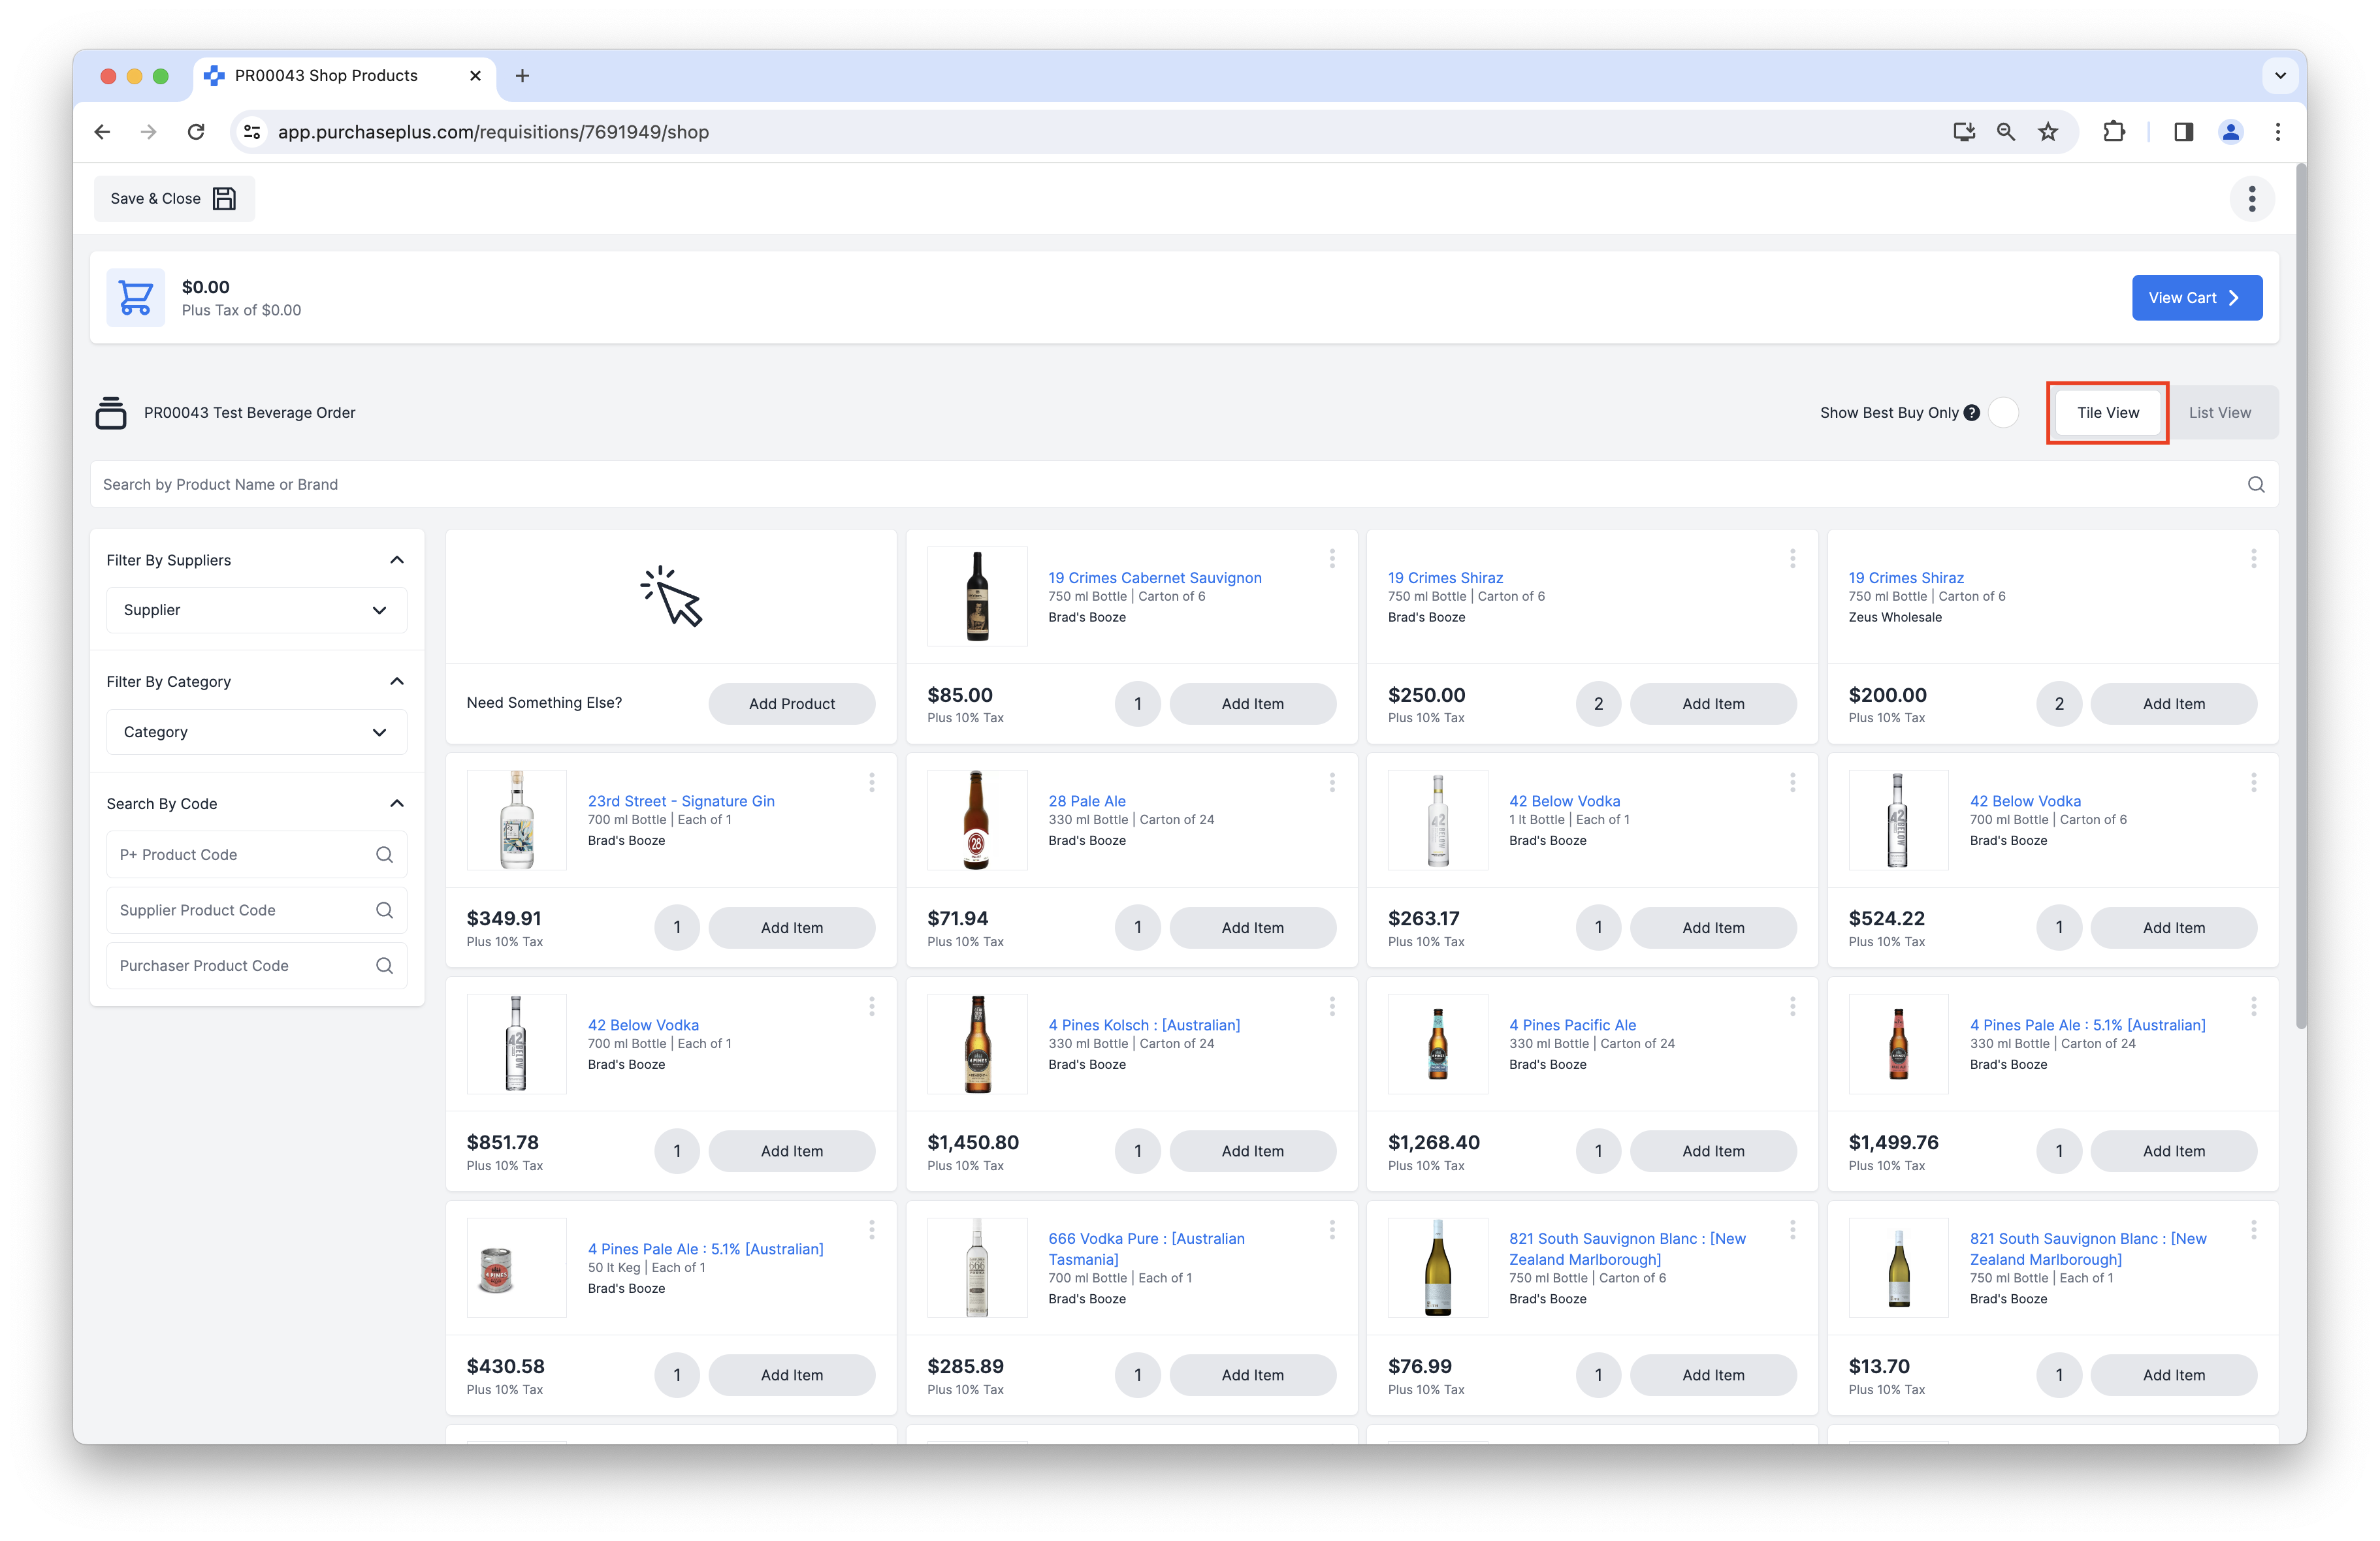The image size is (2380, 1541).
Task: Click the Save & Close floppy disk icon
Action: click(225, 199)
